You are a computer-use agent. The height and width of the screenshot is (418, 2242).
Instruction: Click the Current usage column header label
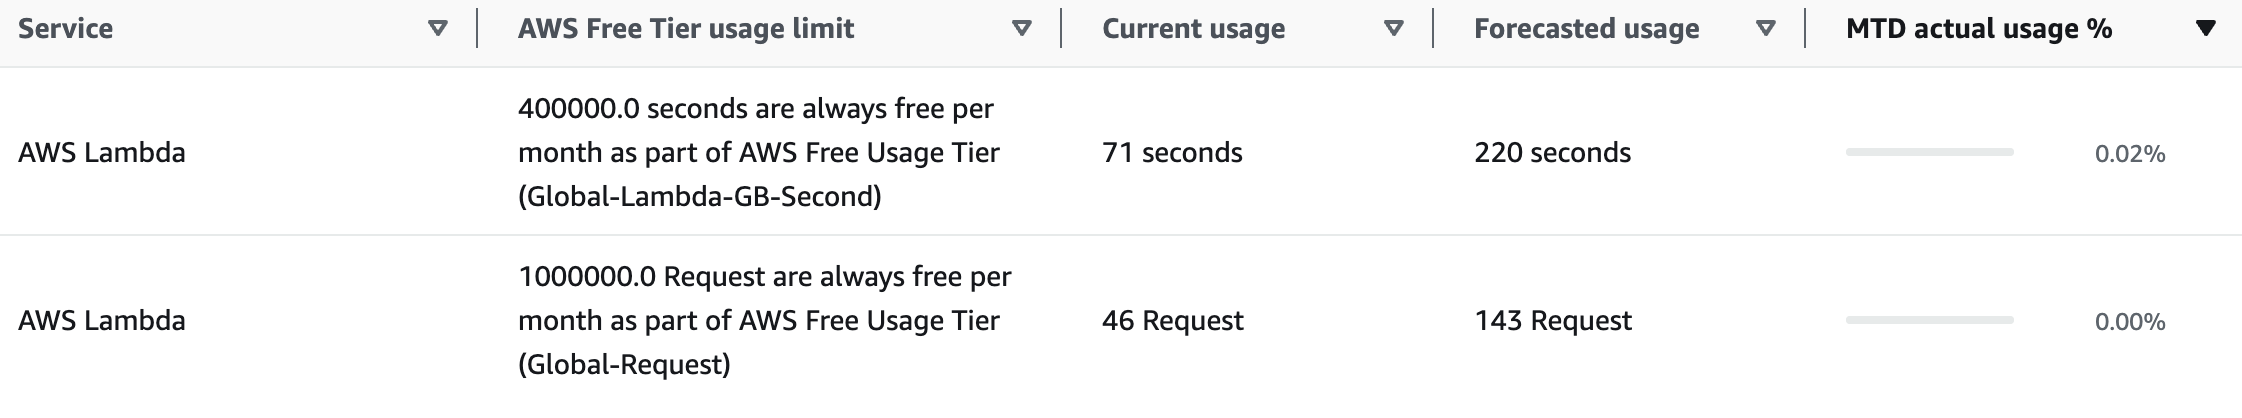coord(1193,29)
